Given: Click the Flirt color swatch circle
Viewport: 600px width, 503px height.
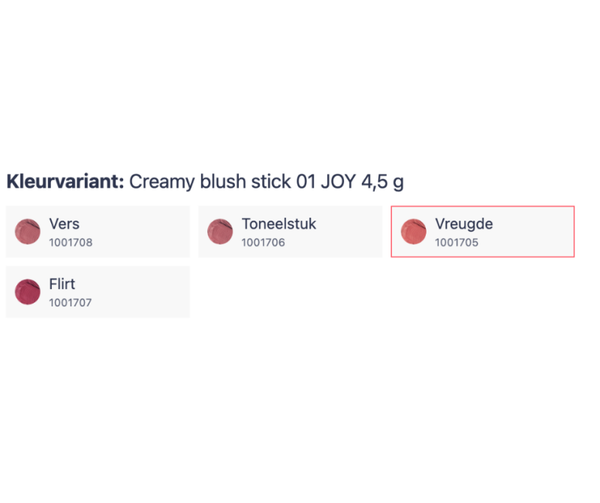Looking at the screenshot, I should point(27,292).
